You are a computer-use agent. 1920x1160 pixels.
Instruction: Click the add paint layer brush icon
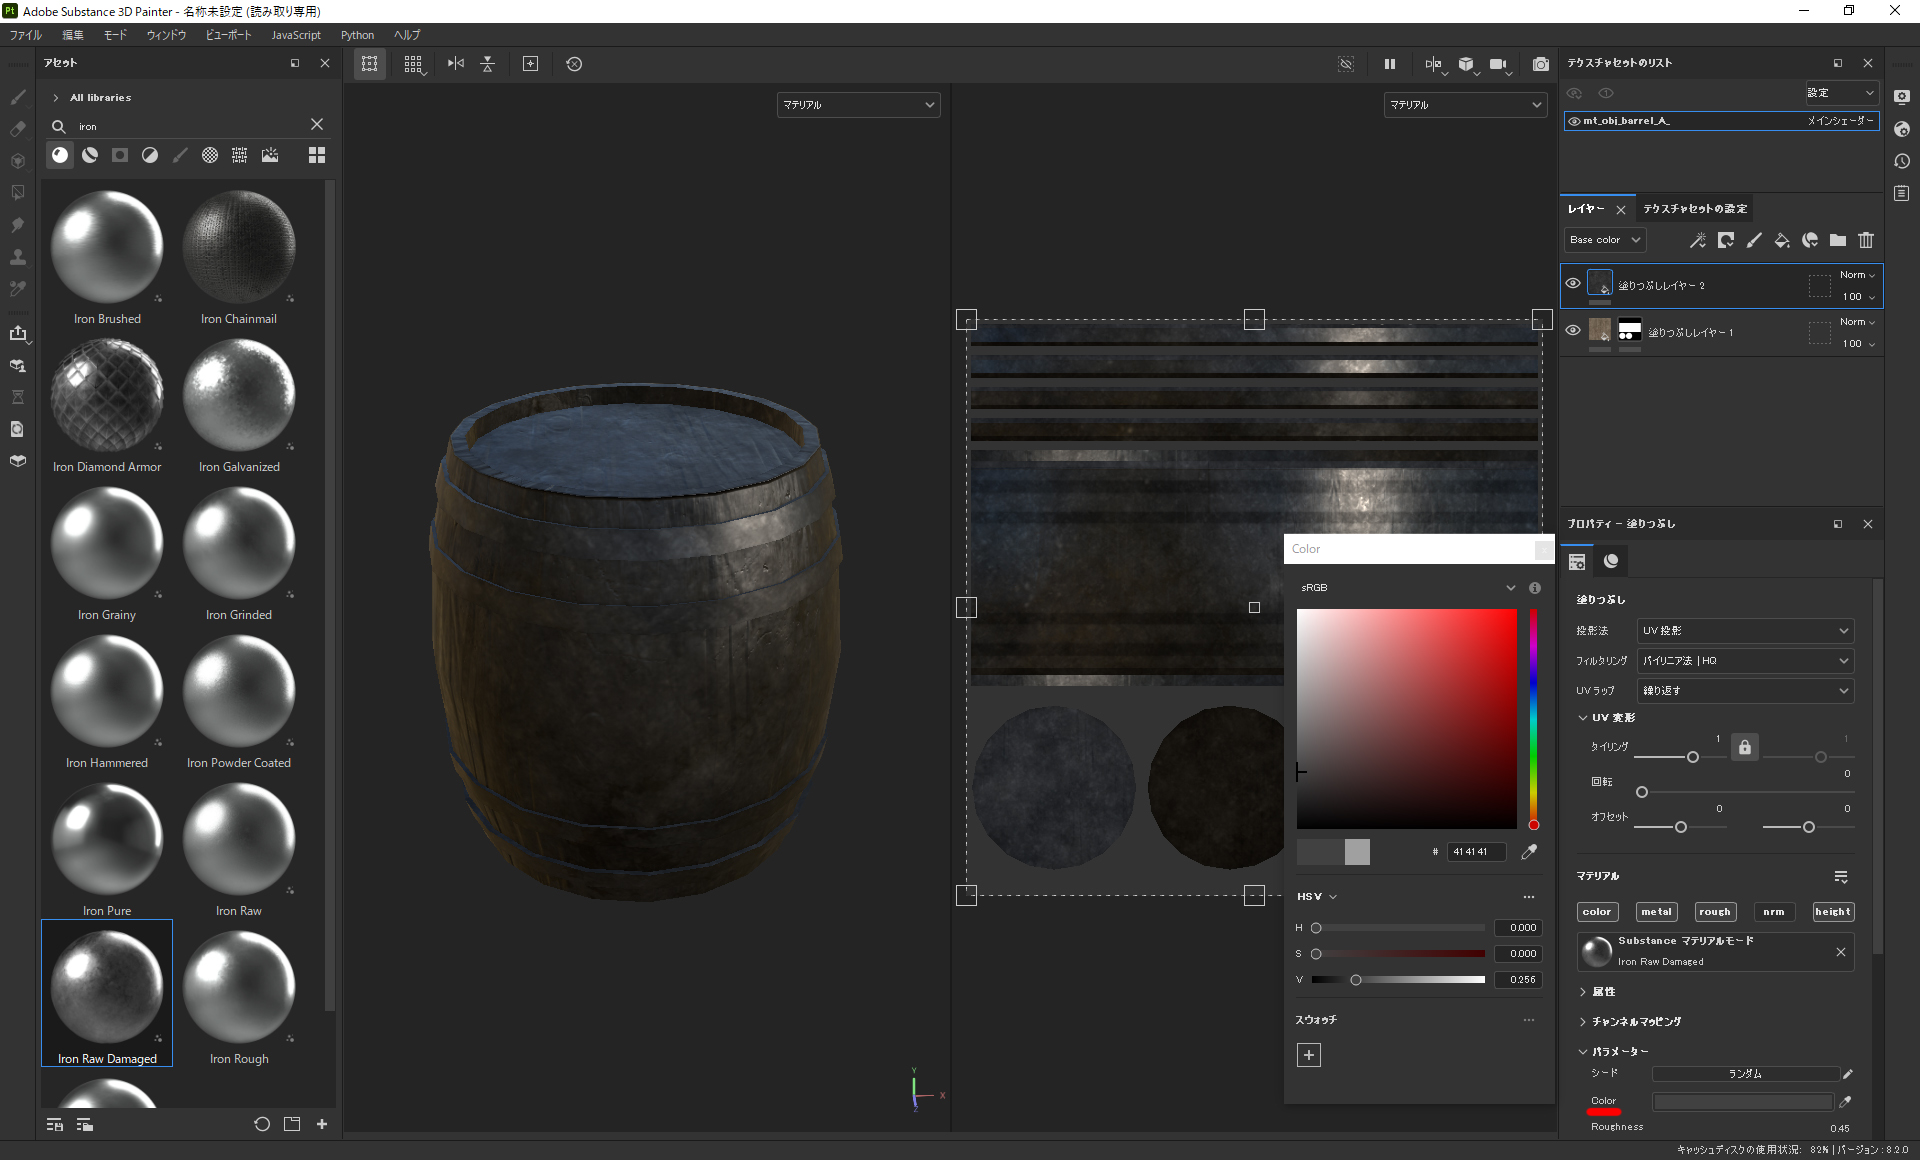tap(1754, 240)
